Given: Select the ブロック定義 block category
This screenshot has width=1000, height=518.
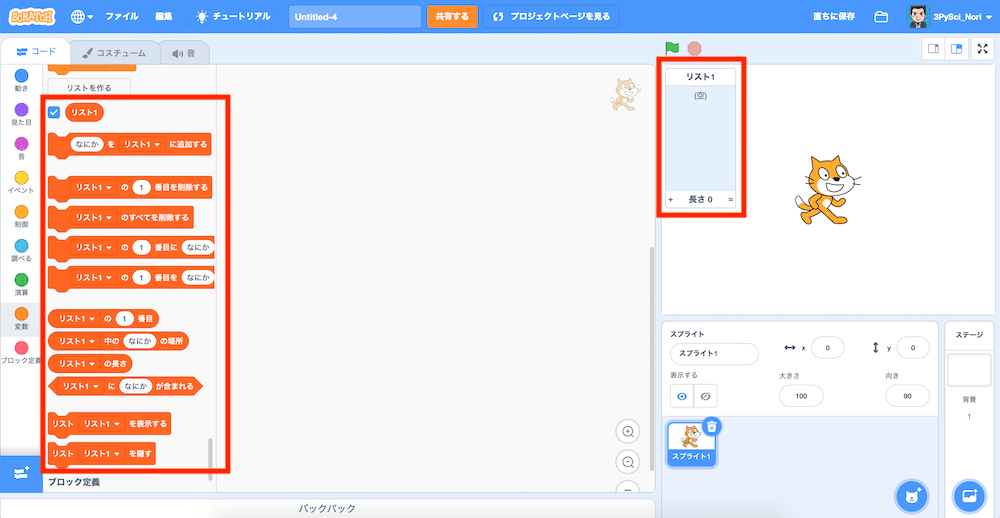Looking at the screenshot, I should click(22, 353).
